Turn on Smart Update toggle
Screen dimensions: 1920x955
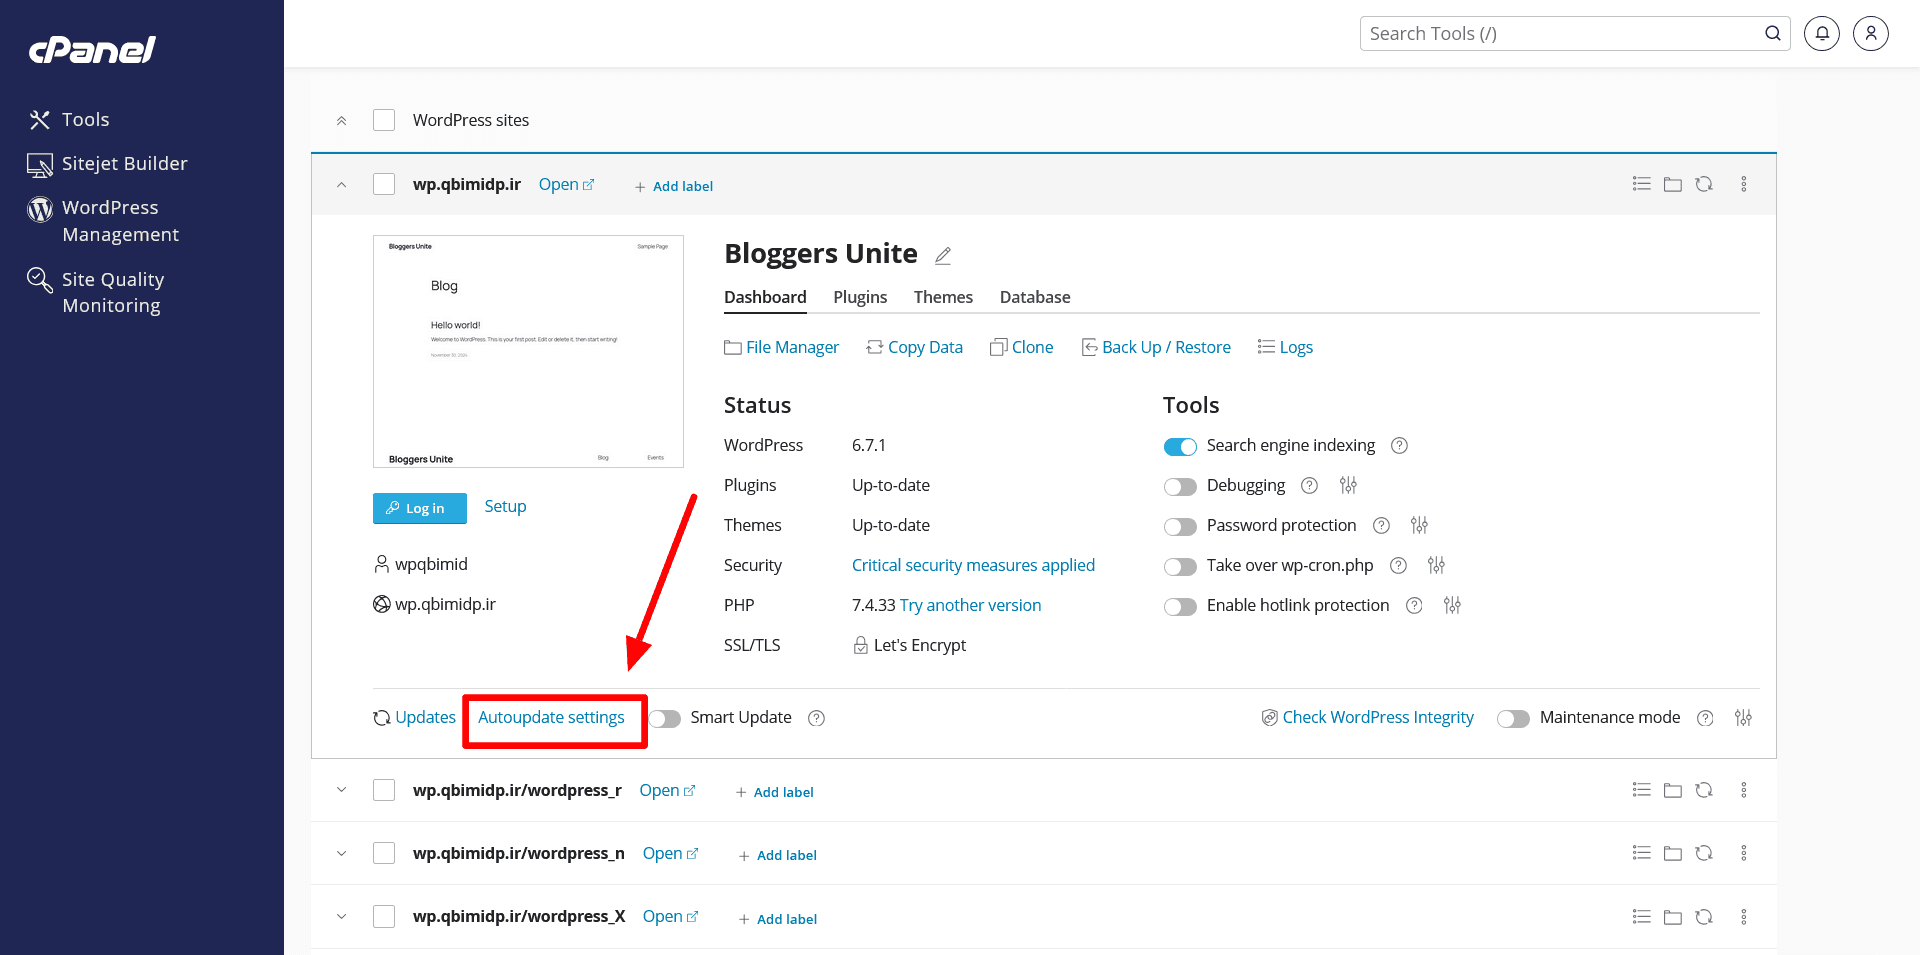664,718
